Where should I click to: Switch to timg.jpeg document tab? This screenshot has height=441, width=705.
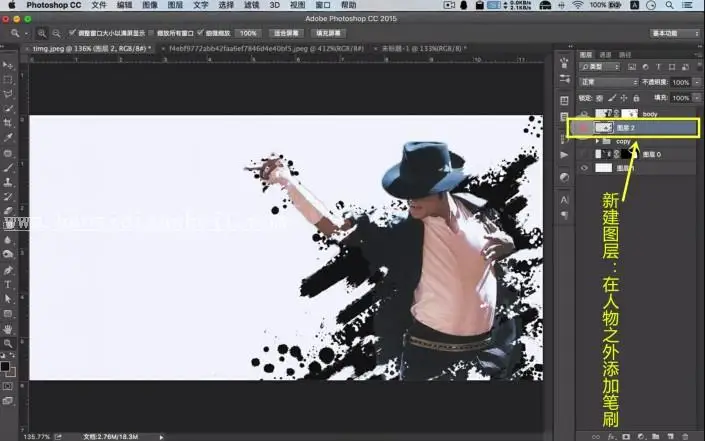point(89,49)
